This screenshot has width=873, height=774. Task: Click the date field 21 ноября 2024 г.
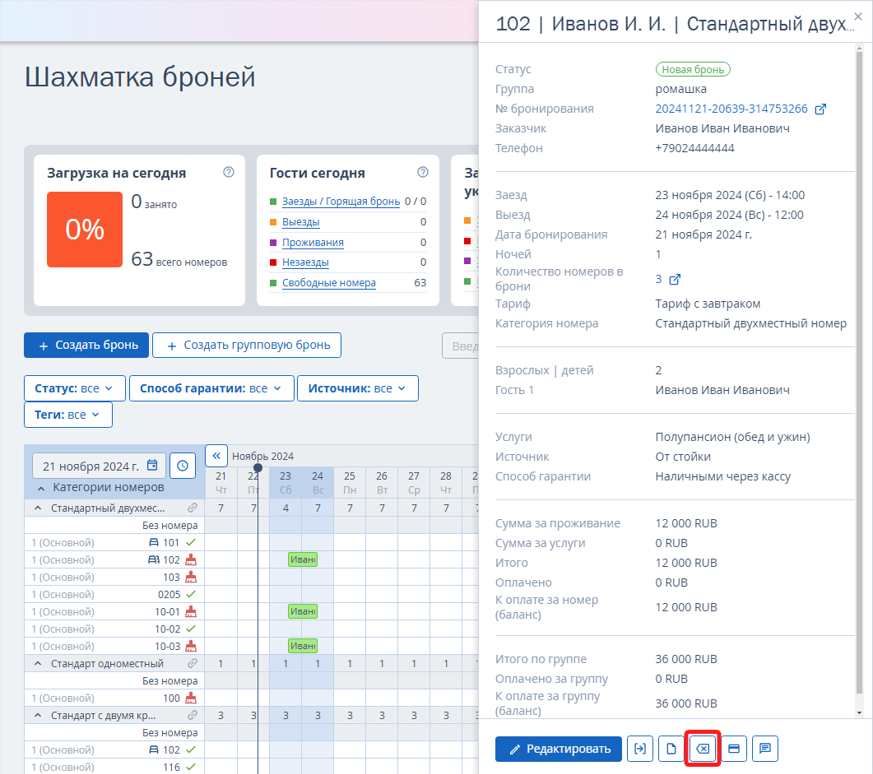pos(99,466)
